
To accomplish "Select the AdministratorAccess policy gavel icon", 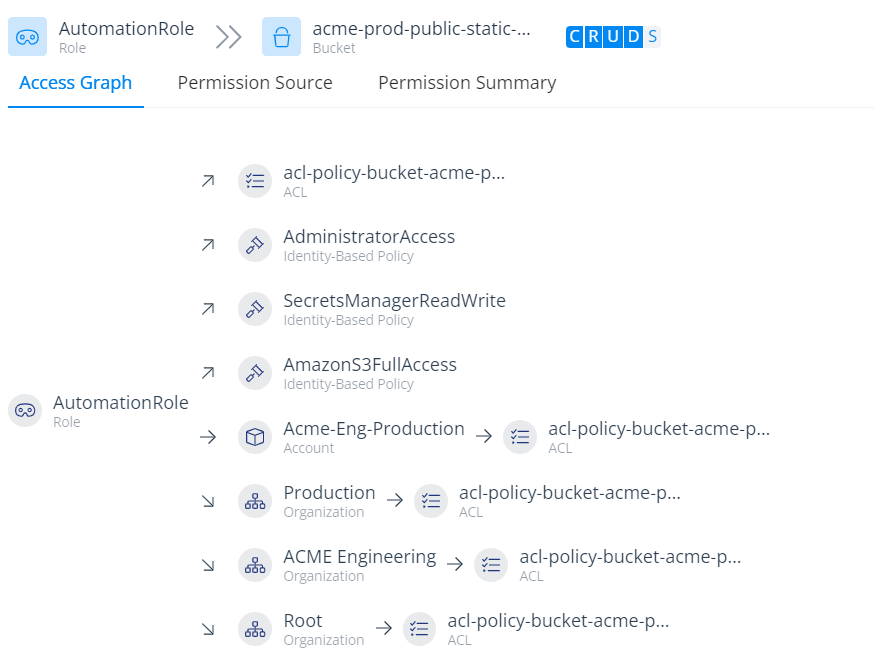I will 255,245.
